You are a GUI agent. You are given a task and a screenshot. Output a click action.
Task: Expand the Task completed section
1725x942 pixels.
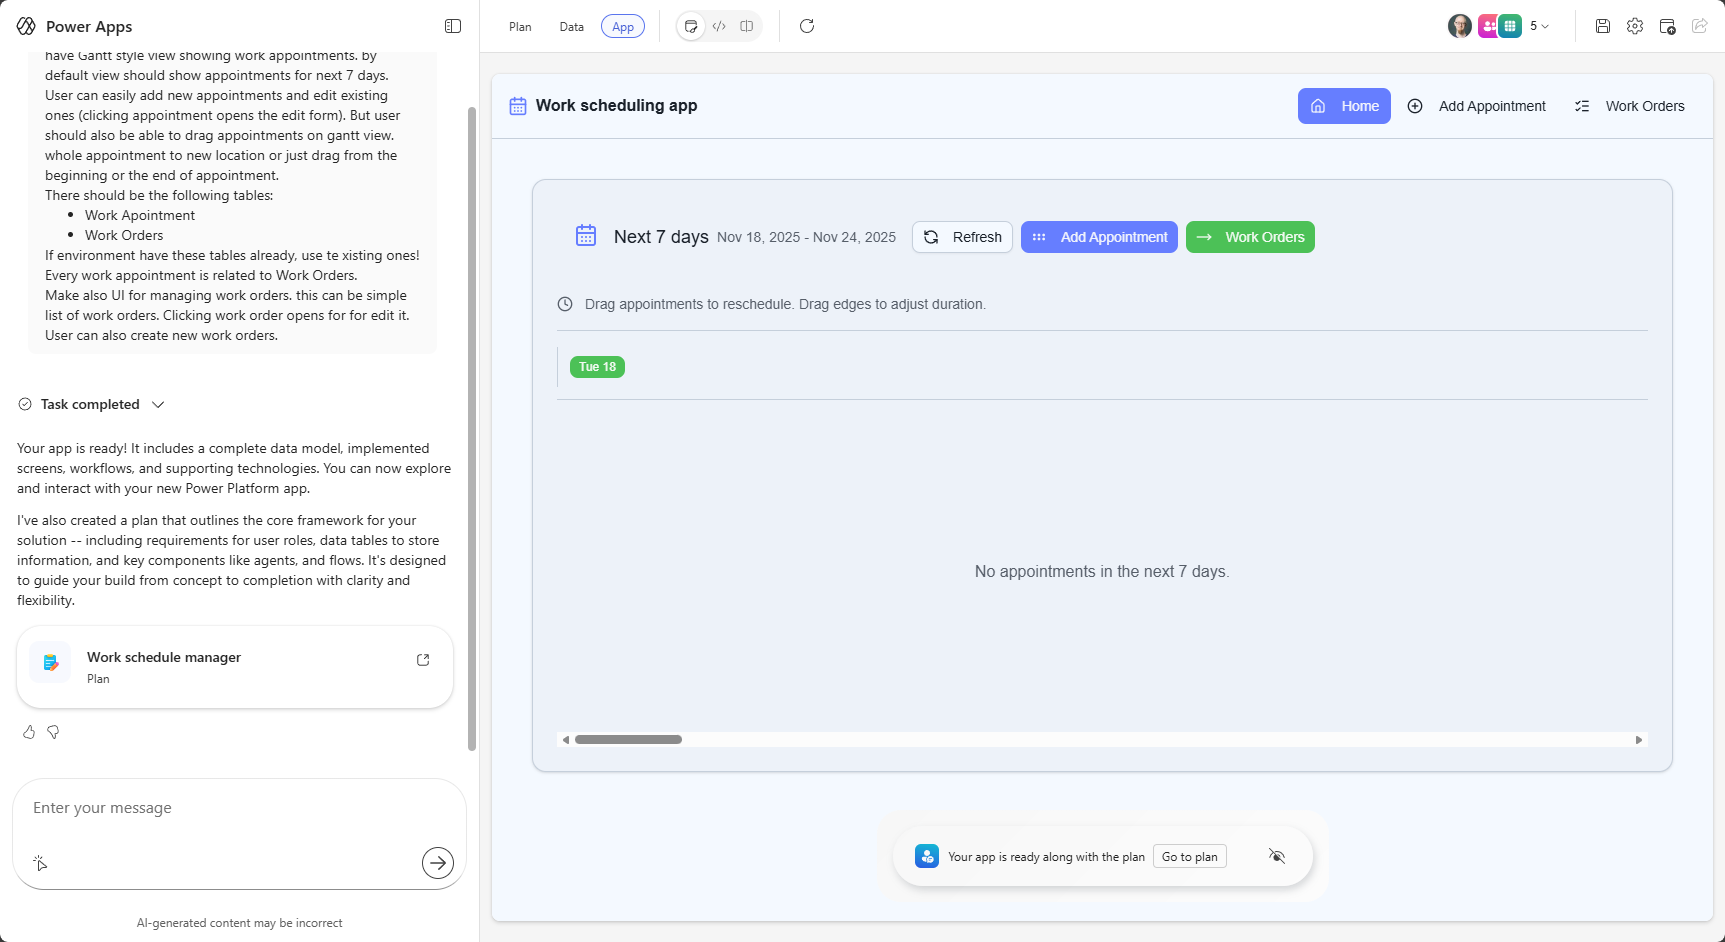coord(158,404)
